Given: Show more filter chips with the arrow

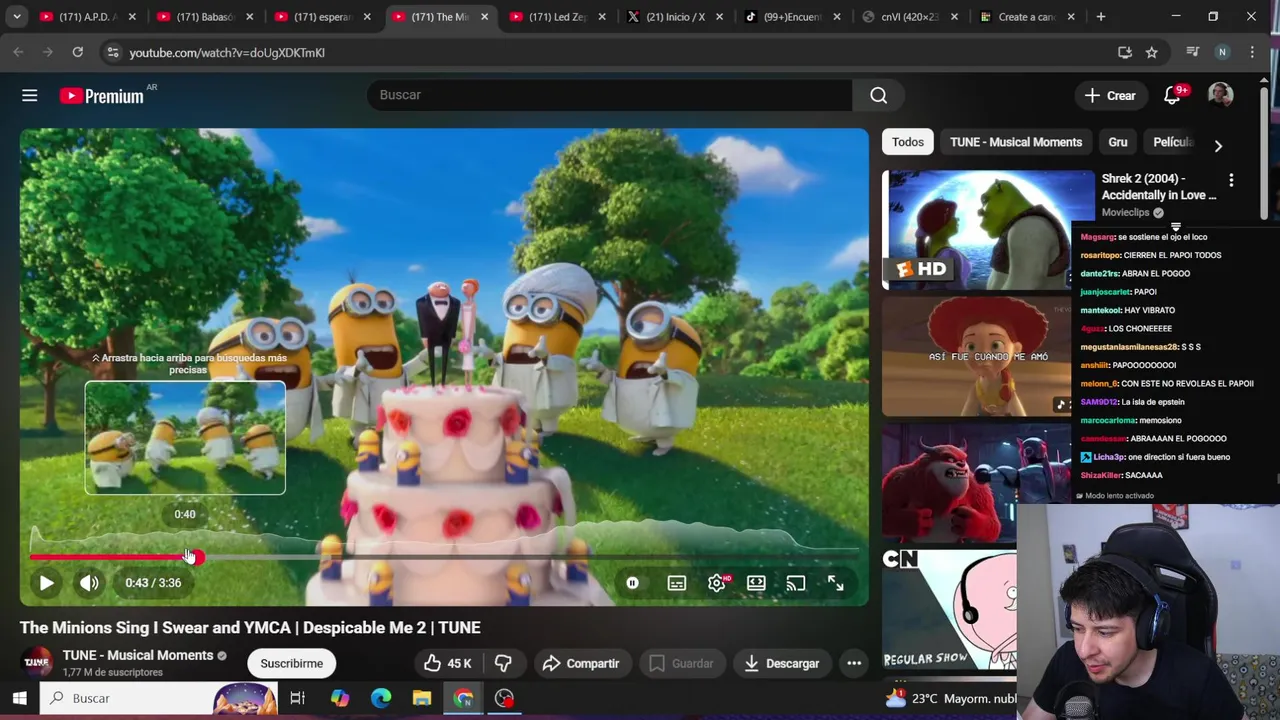Looking at the screenshot, I should click(1218, 145).
